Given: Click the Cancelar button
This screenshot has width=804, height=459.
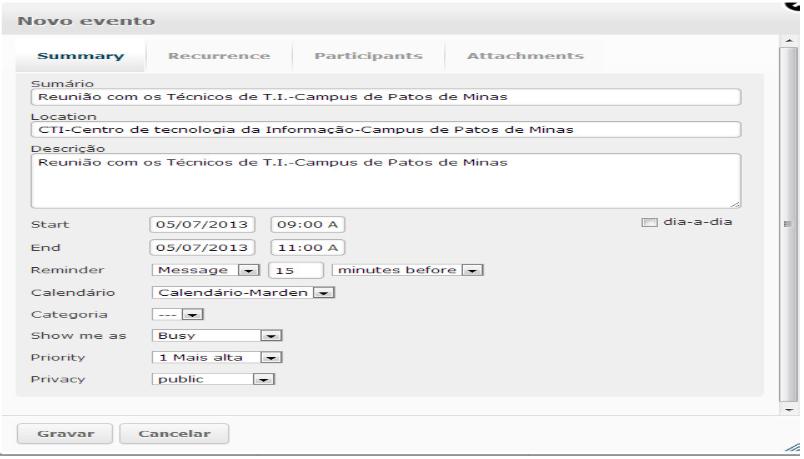Looking at the screenshot, I should 174,434.
